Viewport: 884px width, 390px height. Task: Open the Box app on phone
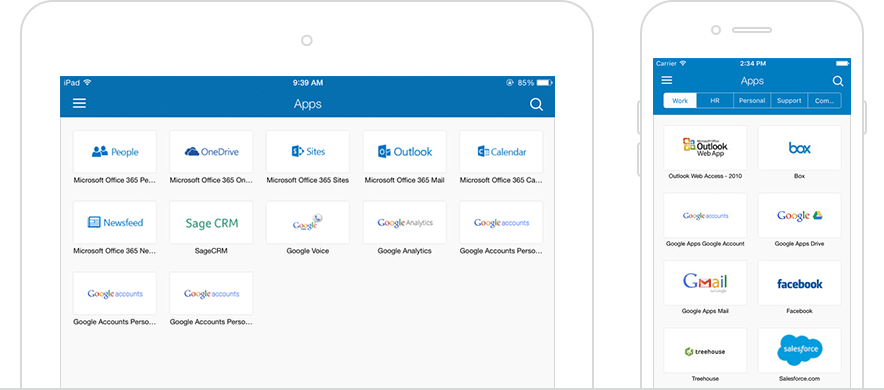[x=799, y=148]
